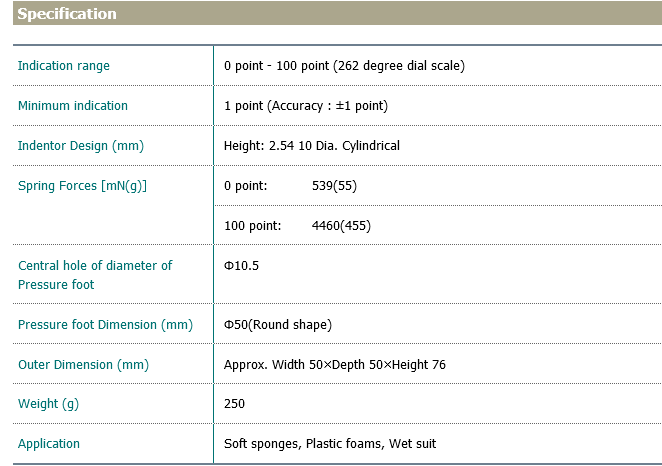Click the 262 degree dial scale value
662x466 pixels.
(x=344, y=66)
